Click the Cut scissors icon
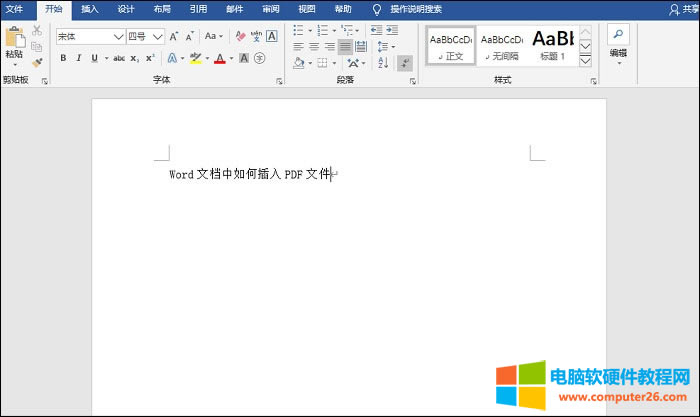 pyautogui.click(x=37, y=31)
